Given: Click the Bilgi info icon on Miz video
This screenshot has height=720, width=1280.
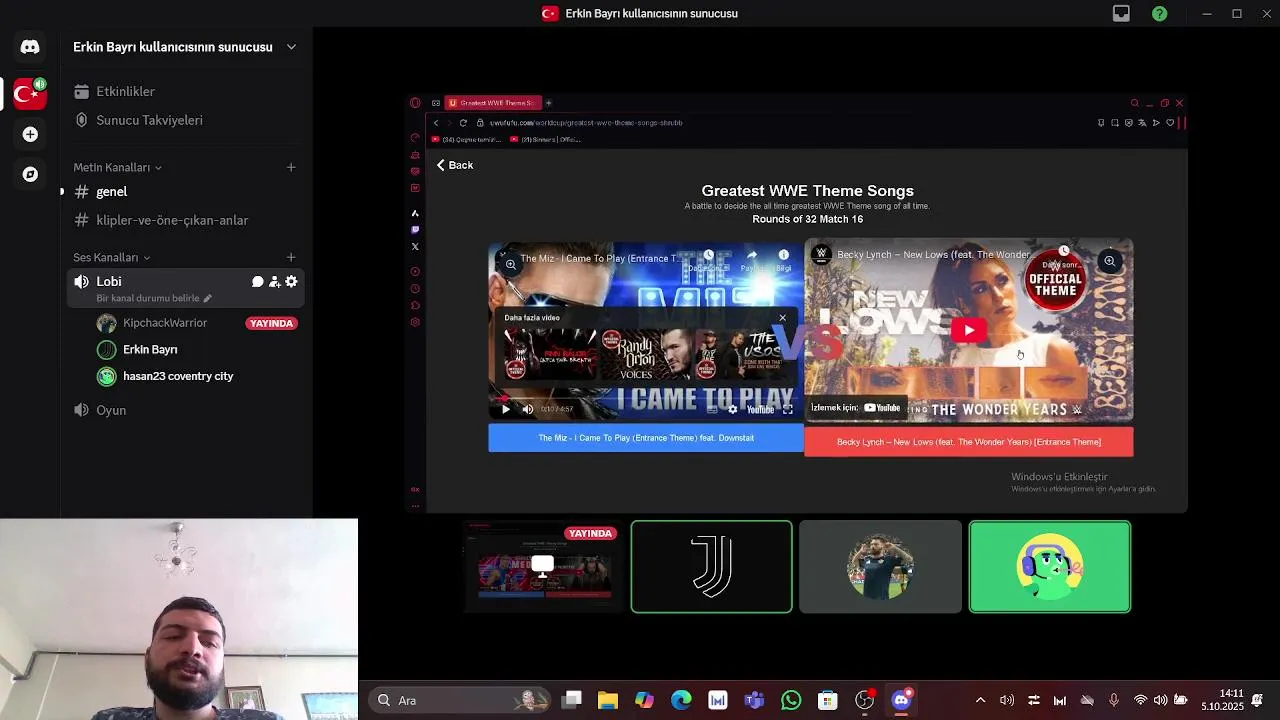Looking at the screenshot, I should click(784, 259).
